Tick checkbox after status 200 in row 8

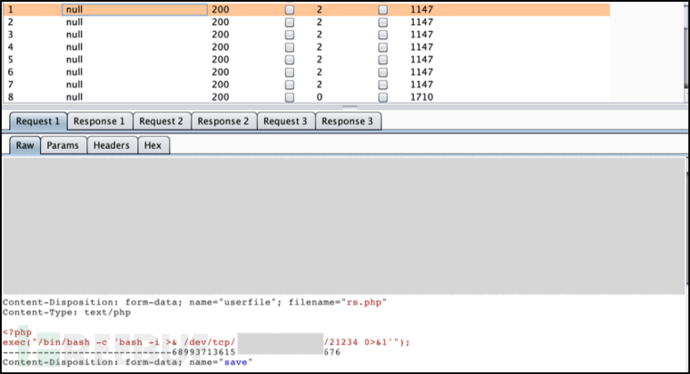(290, 97)
